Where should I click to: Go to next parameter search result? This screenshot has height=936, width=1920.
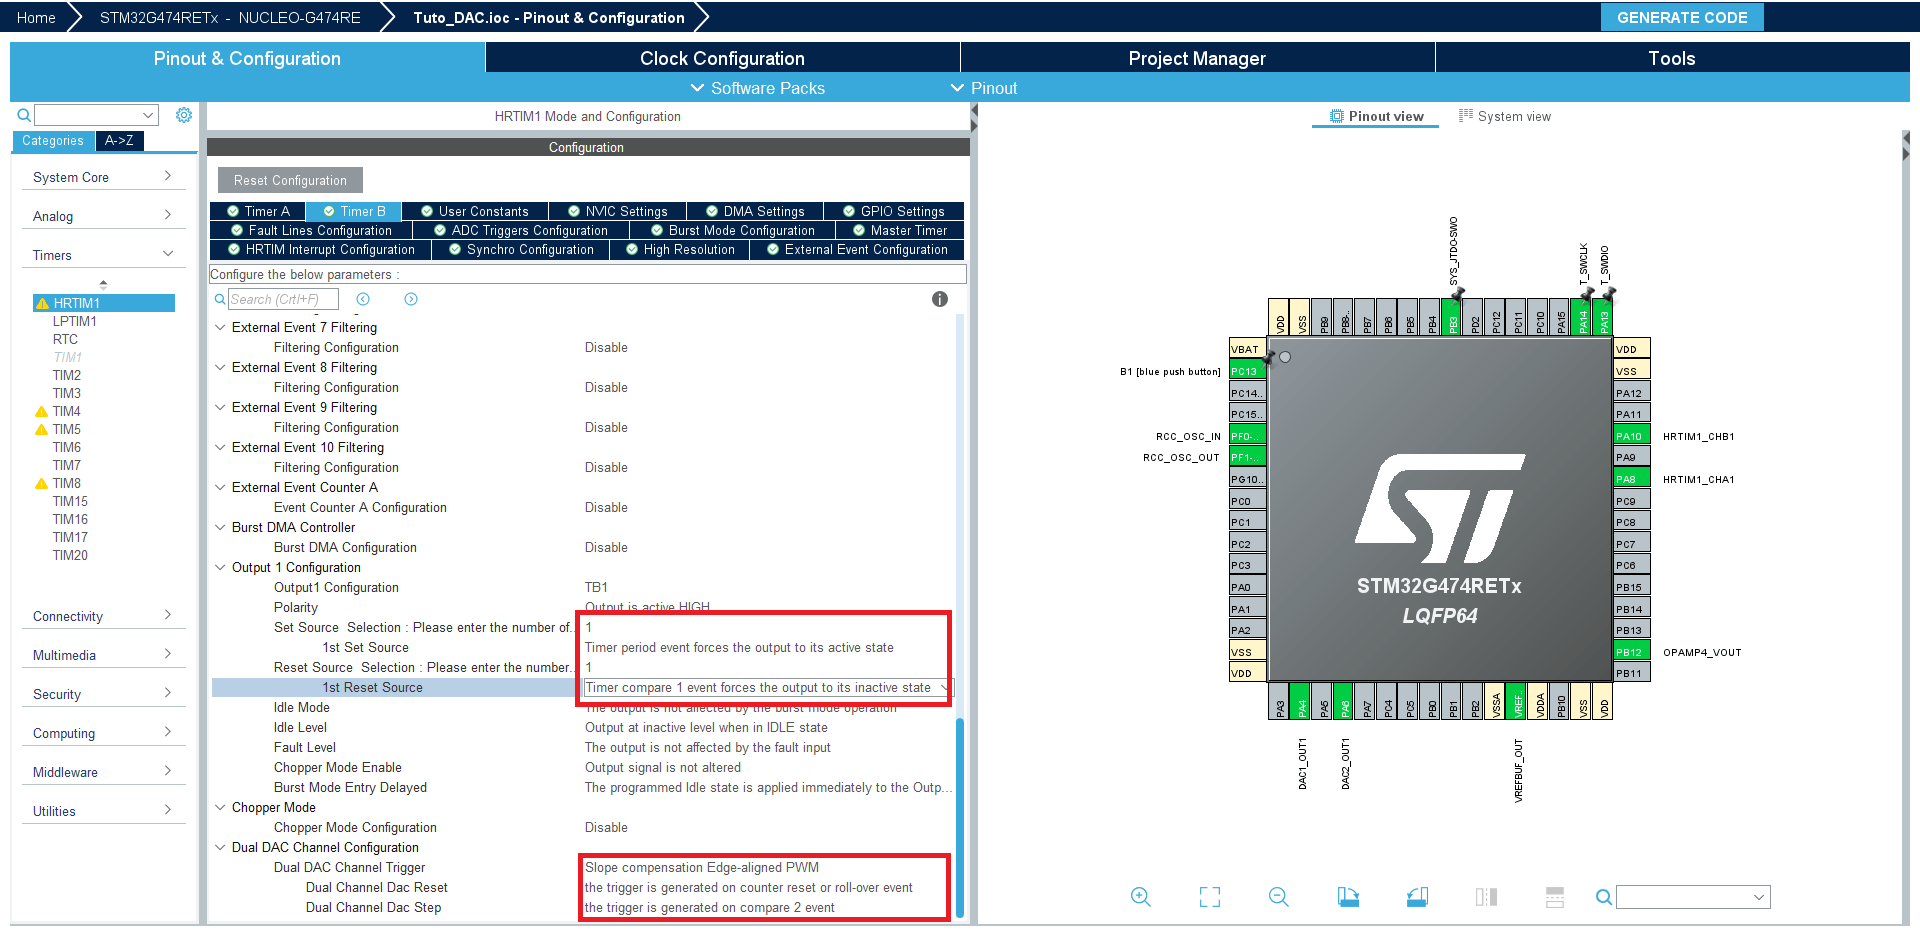click(411, 299)
